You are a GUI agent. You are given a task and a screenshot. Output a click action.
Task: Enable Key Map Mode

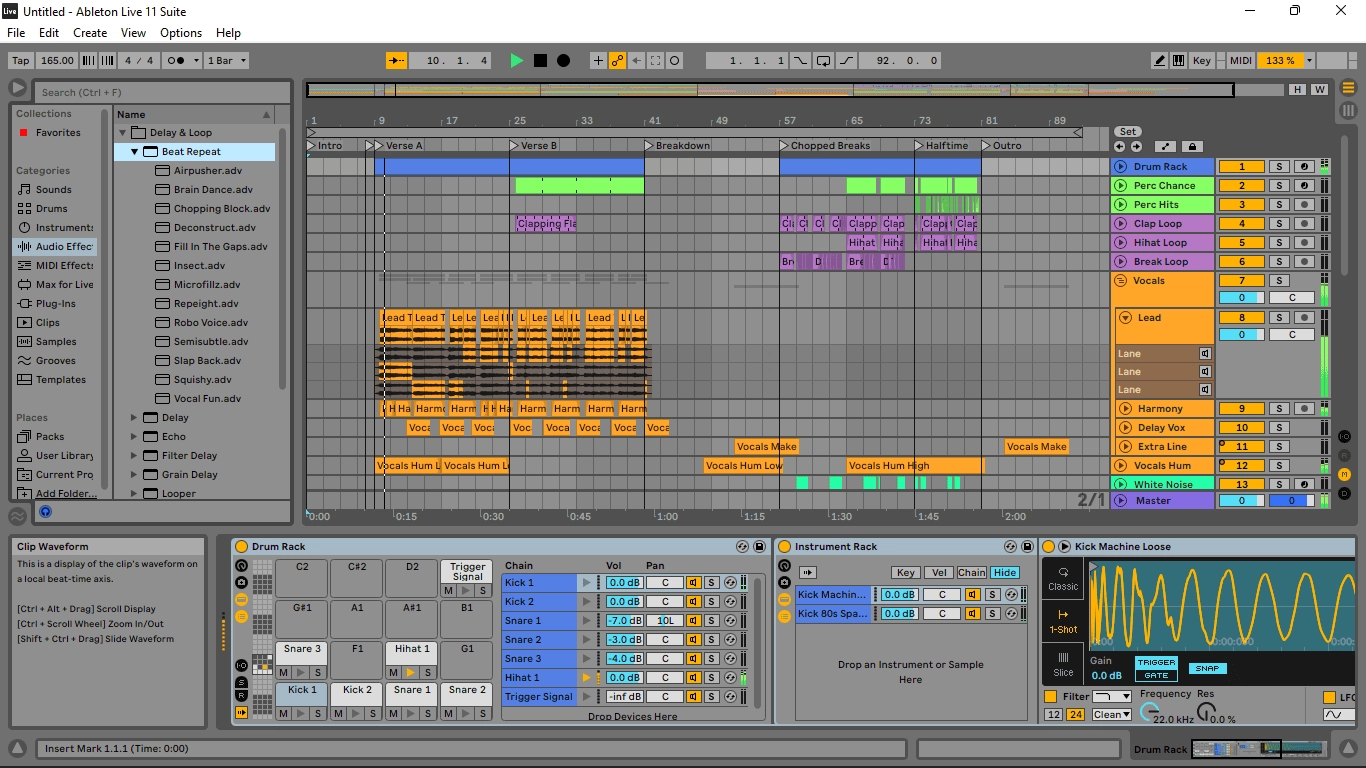pyautogui.click(x=1201, y=61)
